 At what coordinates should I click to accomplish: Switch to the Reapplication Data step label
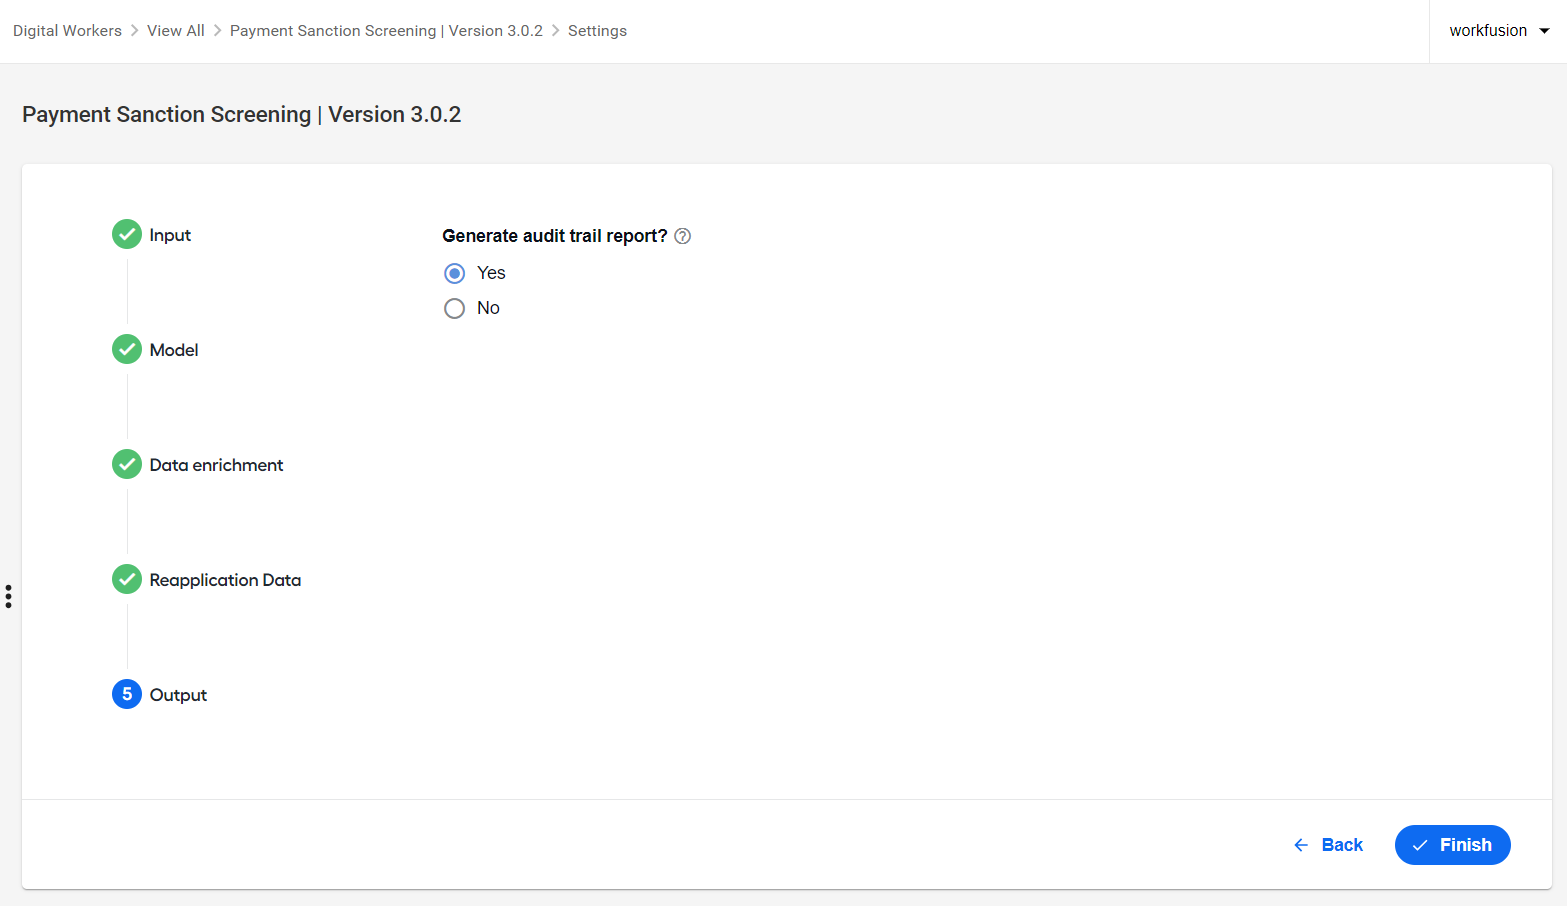click(225, 580)
